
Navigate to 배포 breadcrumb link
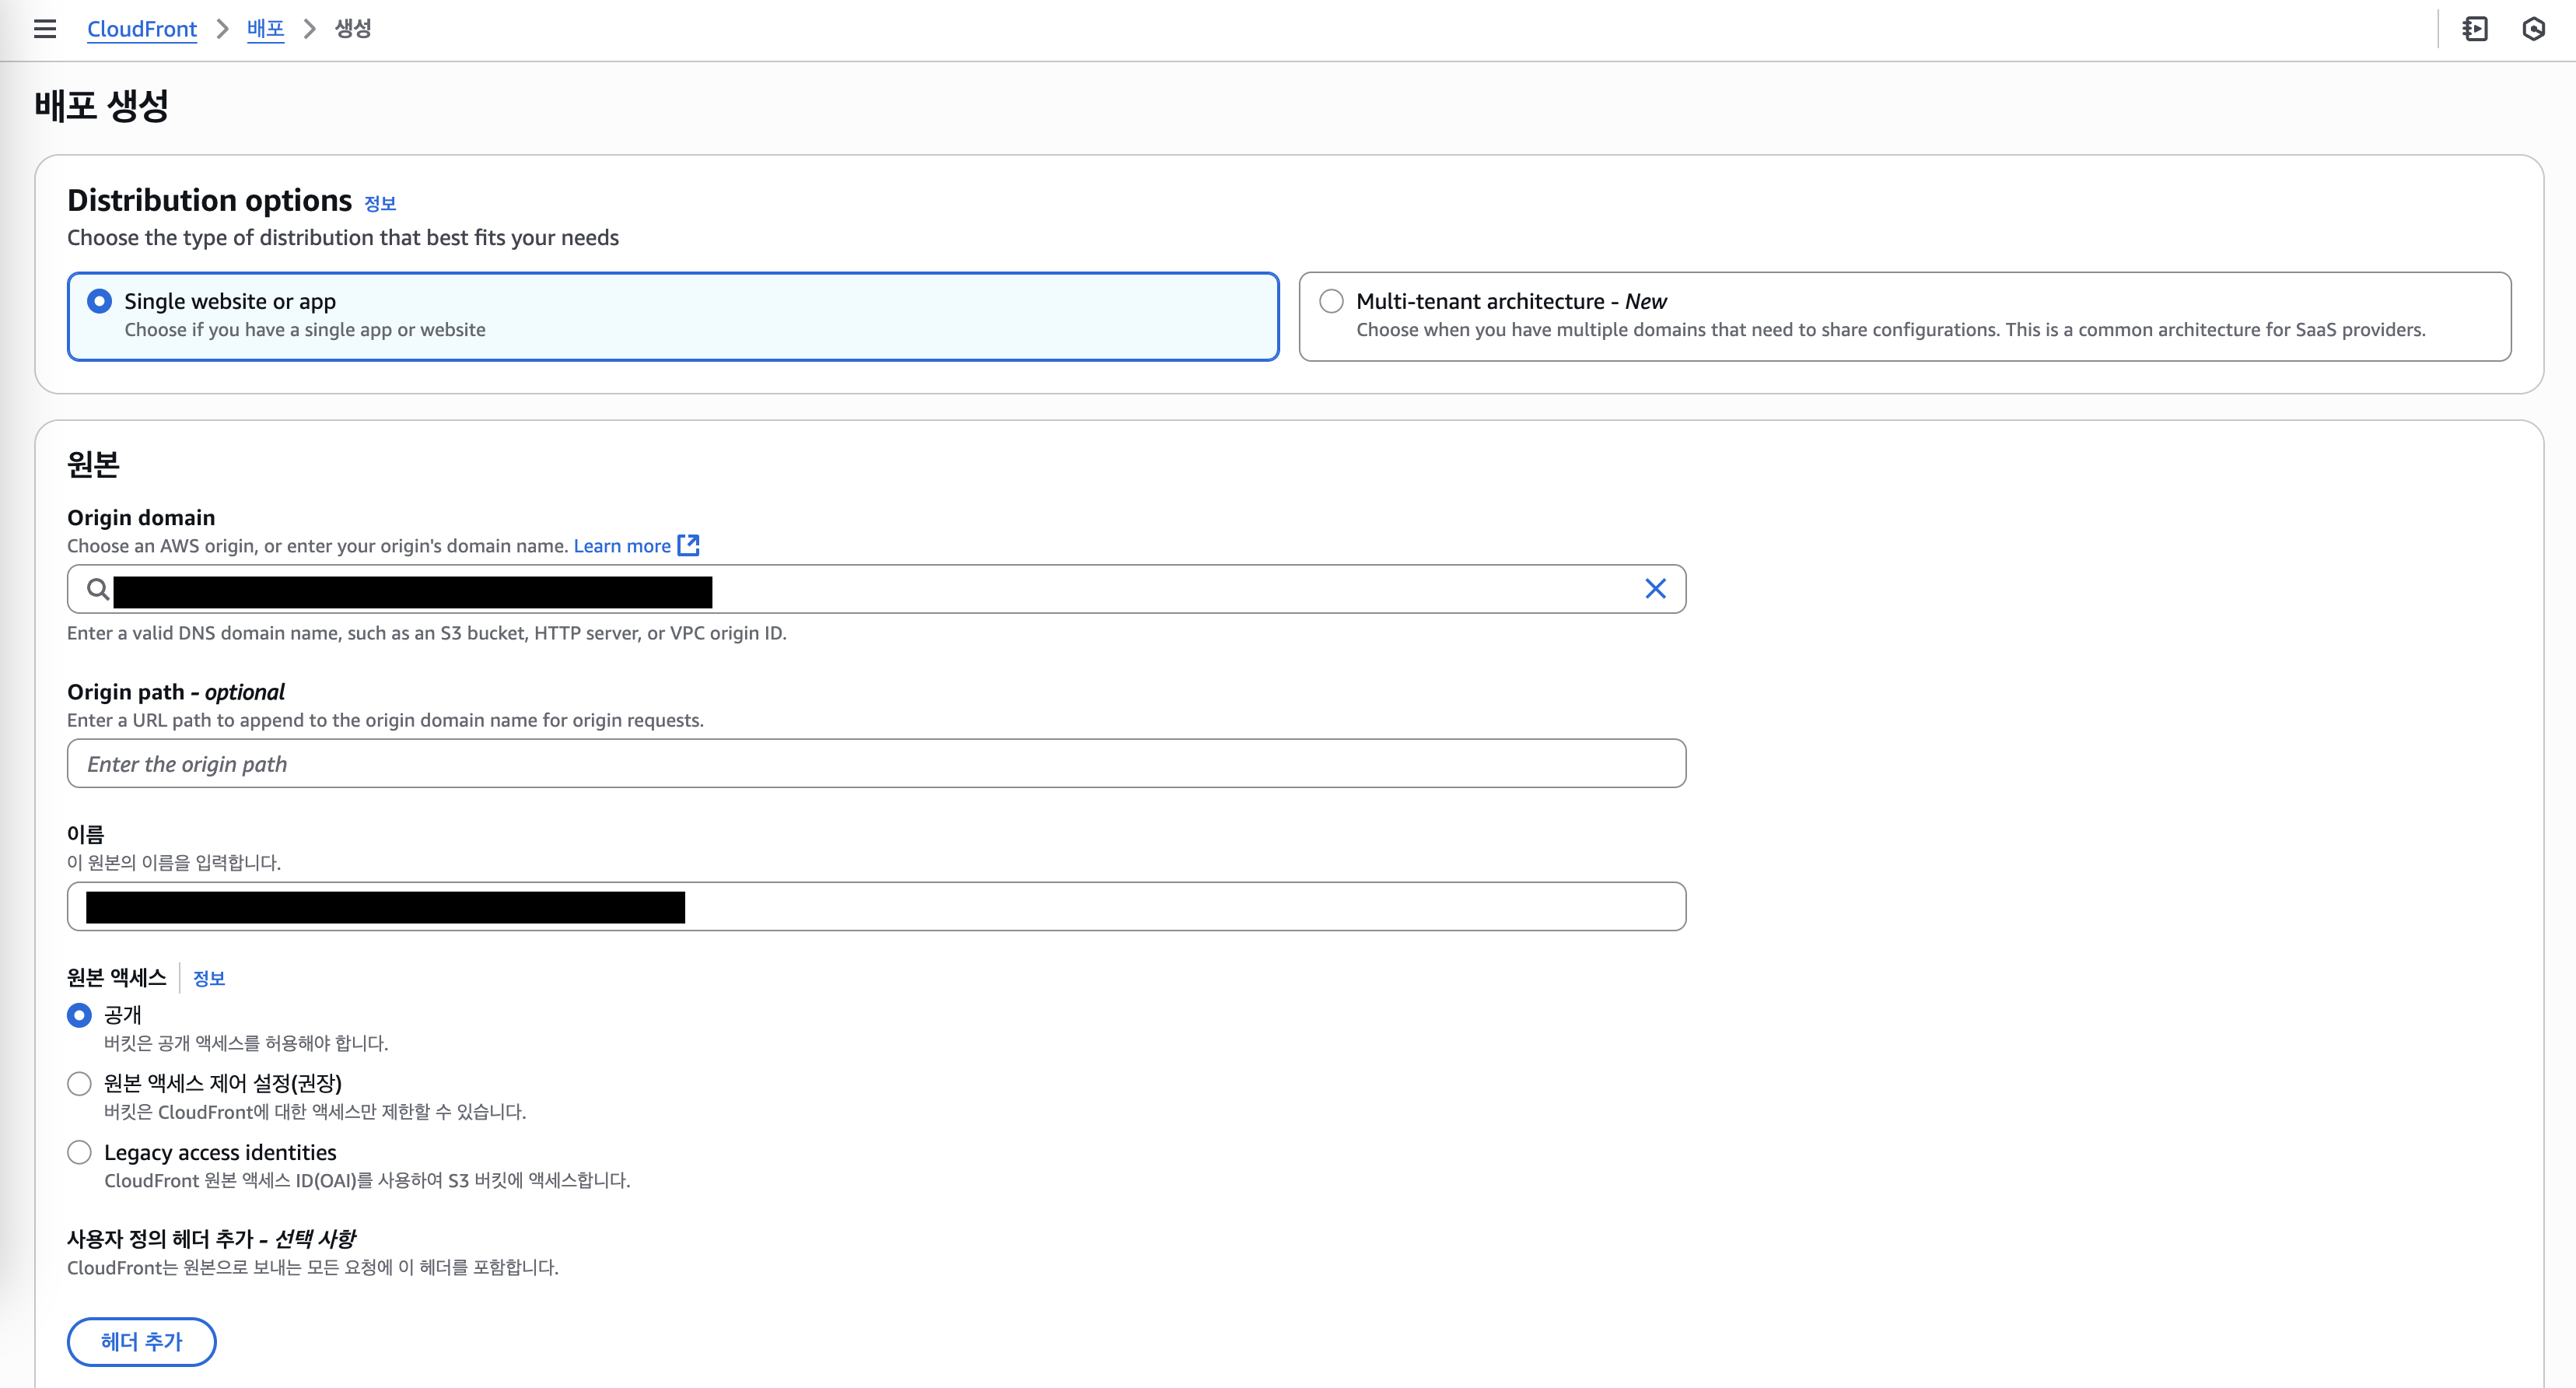(265, 29)
